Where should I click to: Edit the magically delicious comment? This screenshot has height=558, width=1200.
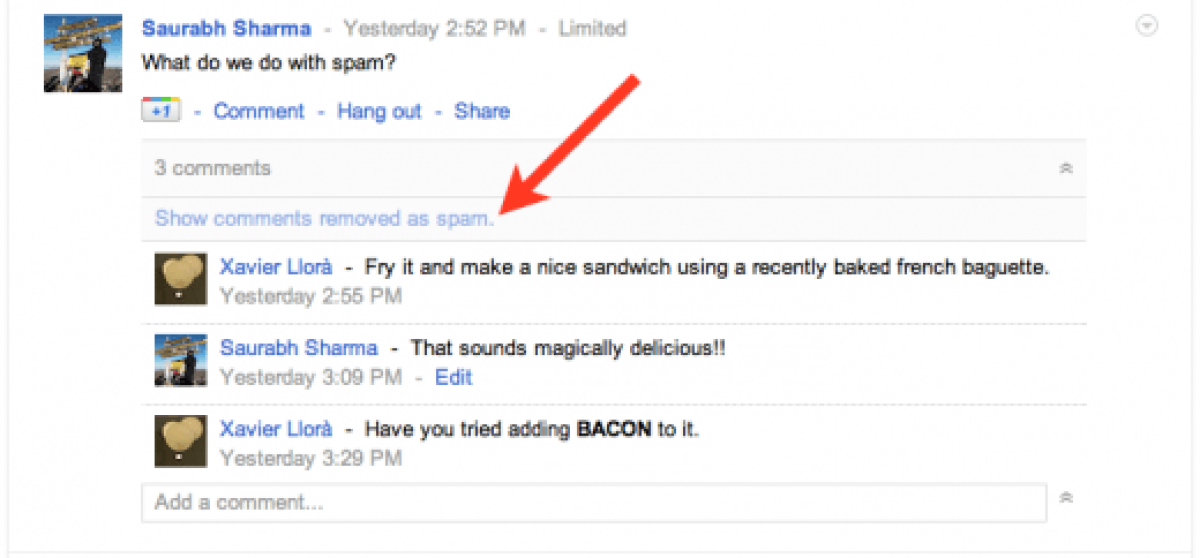pyautogui.click(x=454, y=378)
